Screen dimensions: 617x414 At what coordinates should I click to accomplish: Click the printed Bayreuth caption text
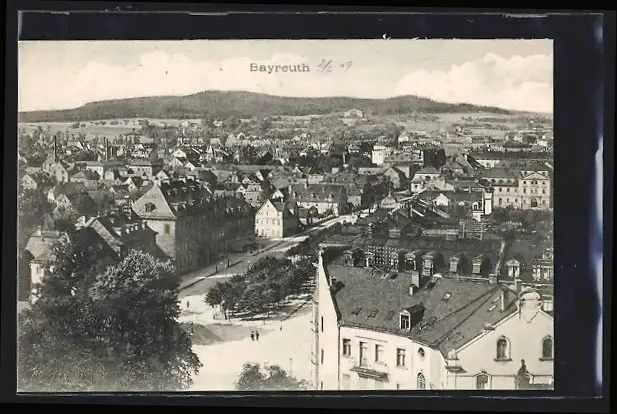click(279, 67)
